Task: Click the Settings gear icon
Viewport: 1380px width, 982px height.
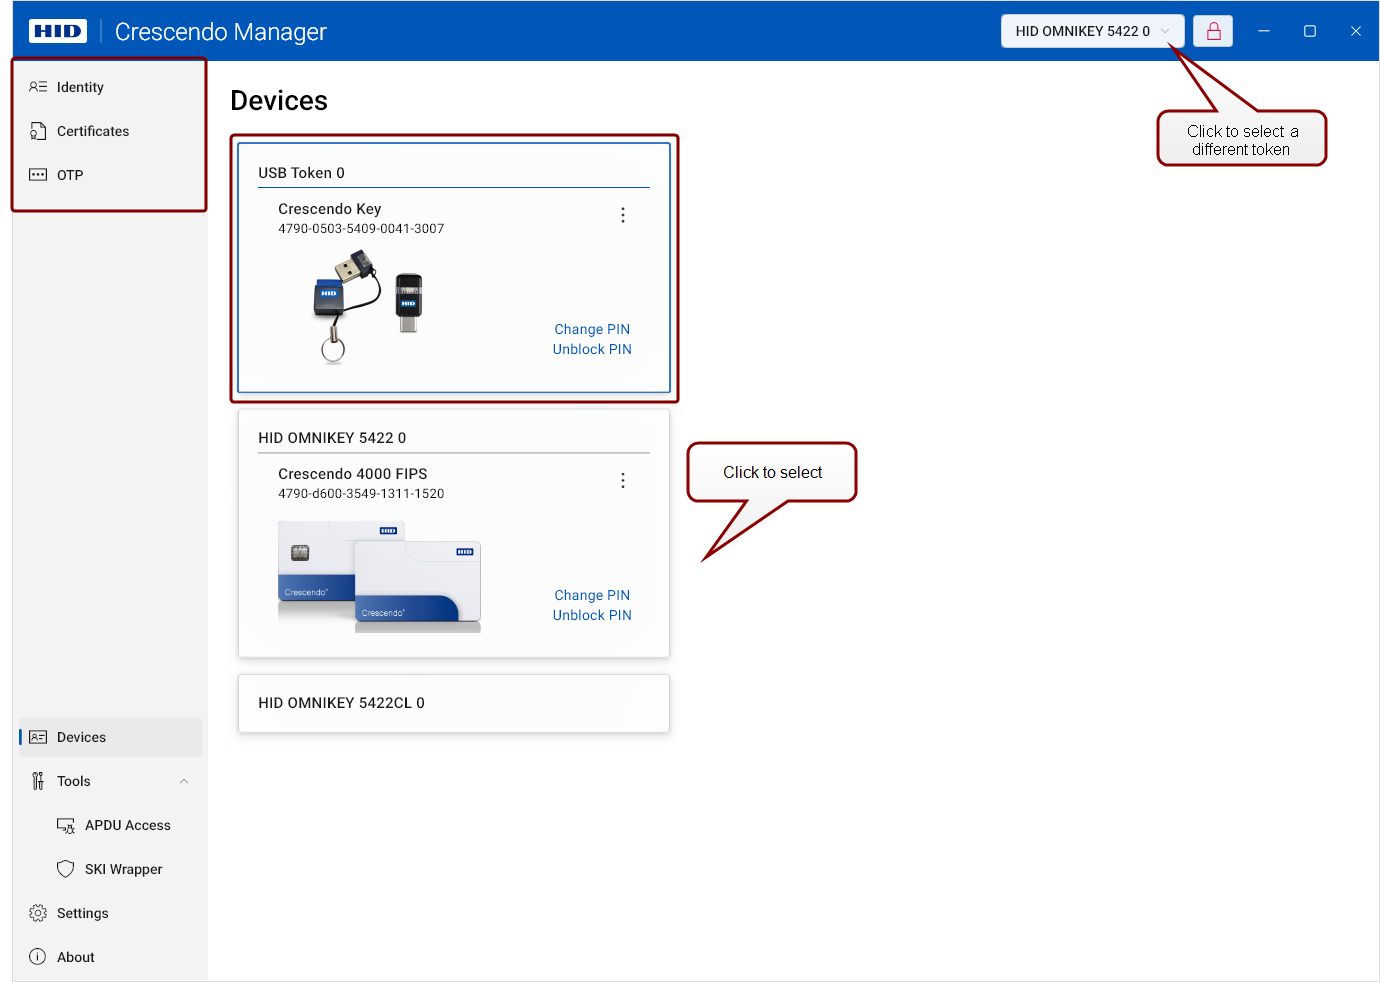Action: pyautogui.click(x=38, y=913)
